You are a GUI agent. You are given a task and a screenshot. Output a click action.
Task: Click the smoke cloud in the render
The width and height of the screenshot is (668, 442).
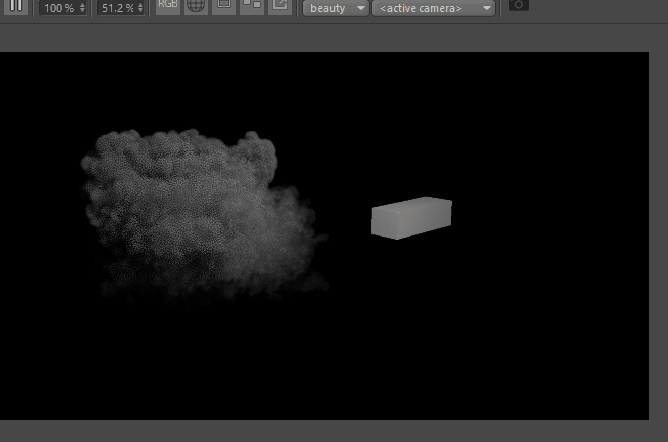(x=200, y=213)
